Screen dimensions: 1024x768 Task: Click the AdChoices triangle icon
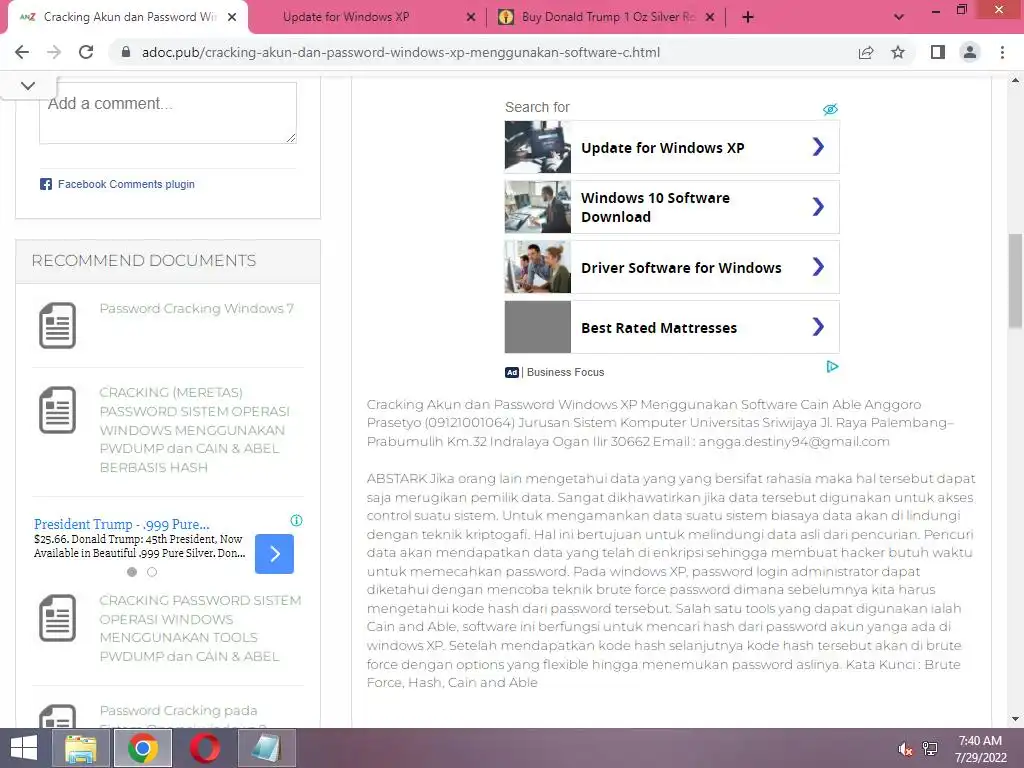(x=832, y=367)
